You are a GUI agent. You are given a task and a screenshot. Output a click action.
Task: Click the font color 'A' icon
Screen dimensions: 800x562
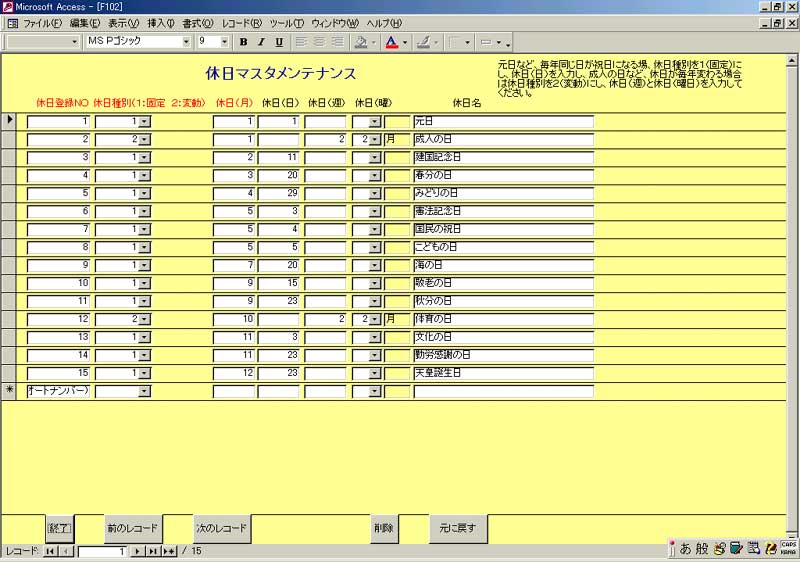391,42
